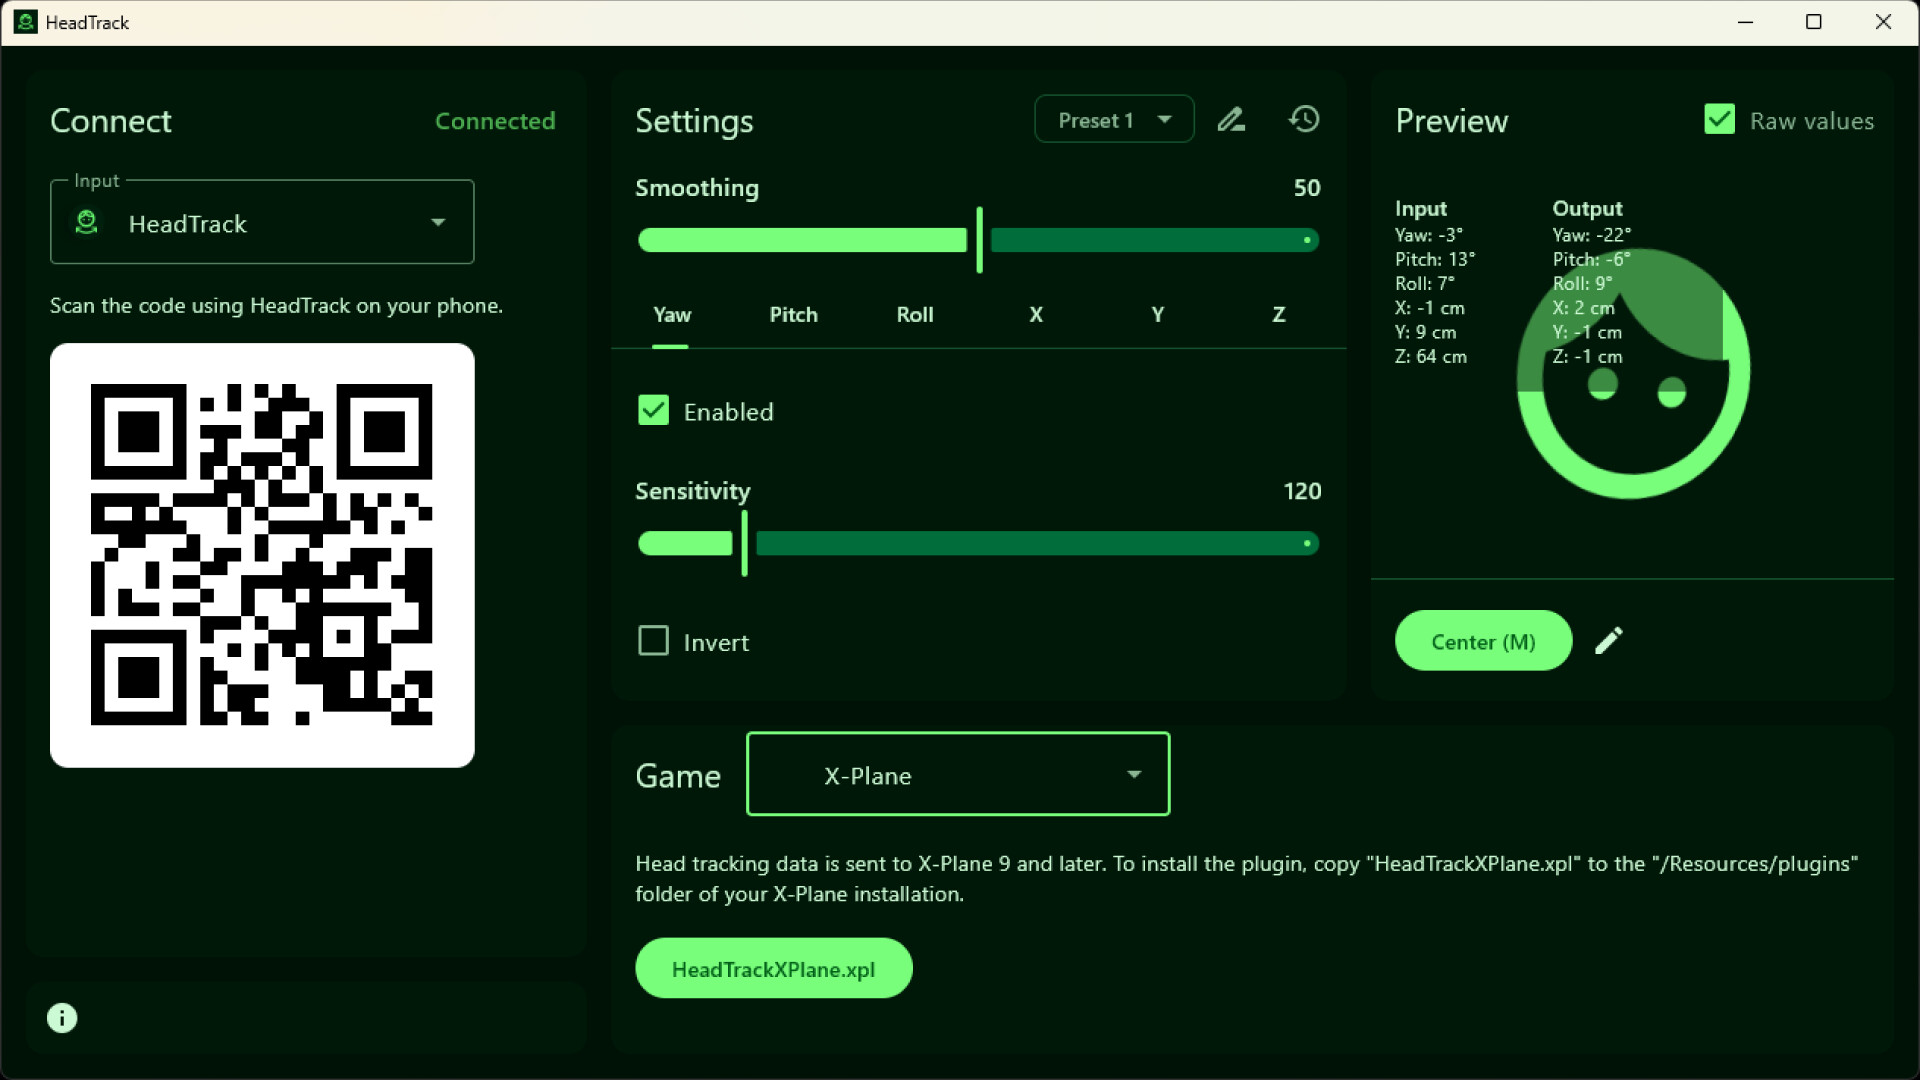This screenshot has height=1080, width=1920.
Task: Switch to the Z axis tab
Action: [x=1278, y=314]
